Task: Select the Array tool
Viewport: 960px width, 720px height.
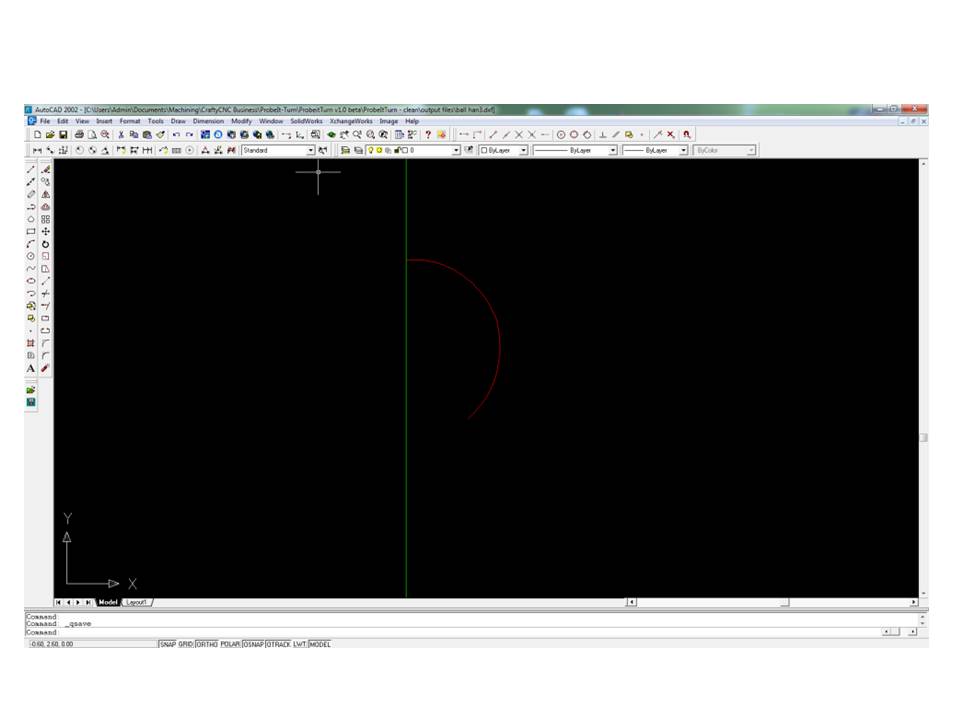Action: [x=45, y=219]
